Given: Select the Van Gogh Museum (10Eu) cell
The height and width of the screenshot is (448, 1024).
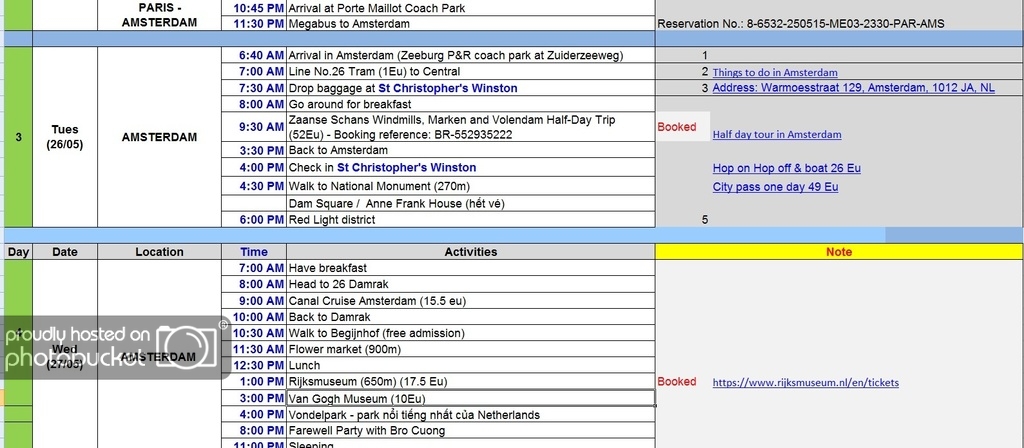Looking at the screenshot, I should click(470, 398).
